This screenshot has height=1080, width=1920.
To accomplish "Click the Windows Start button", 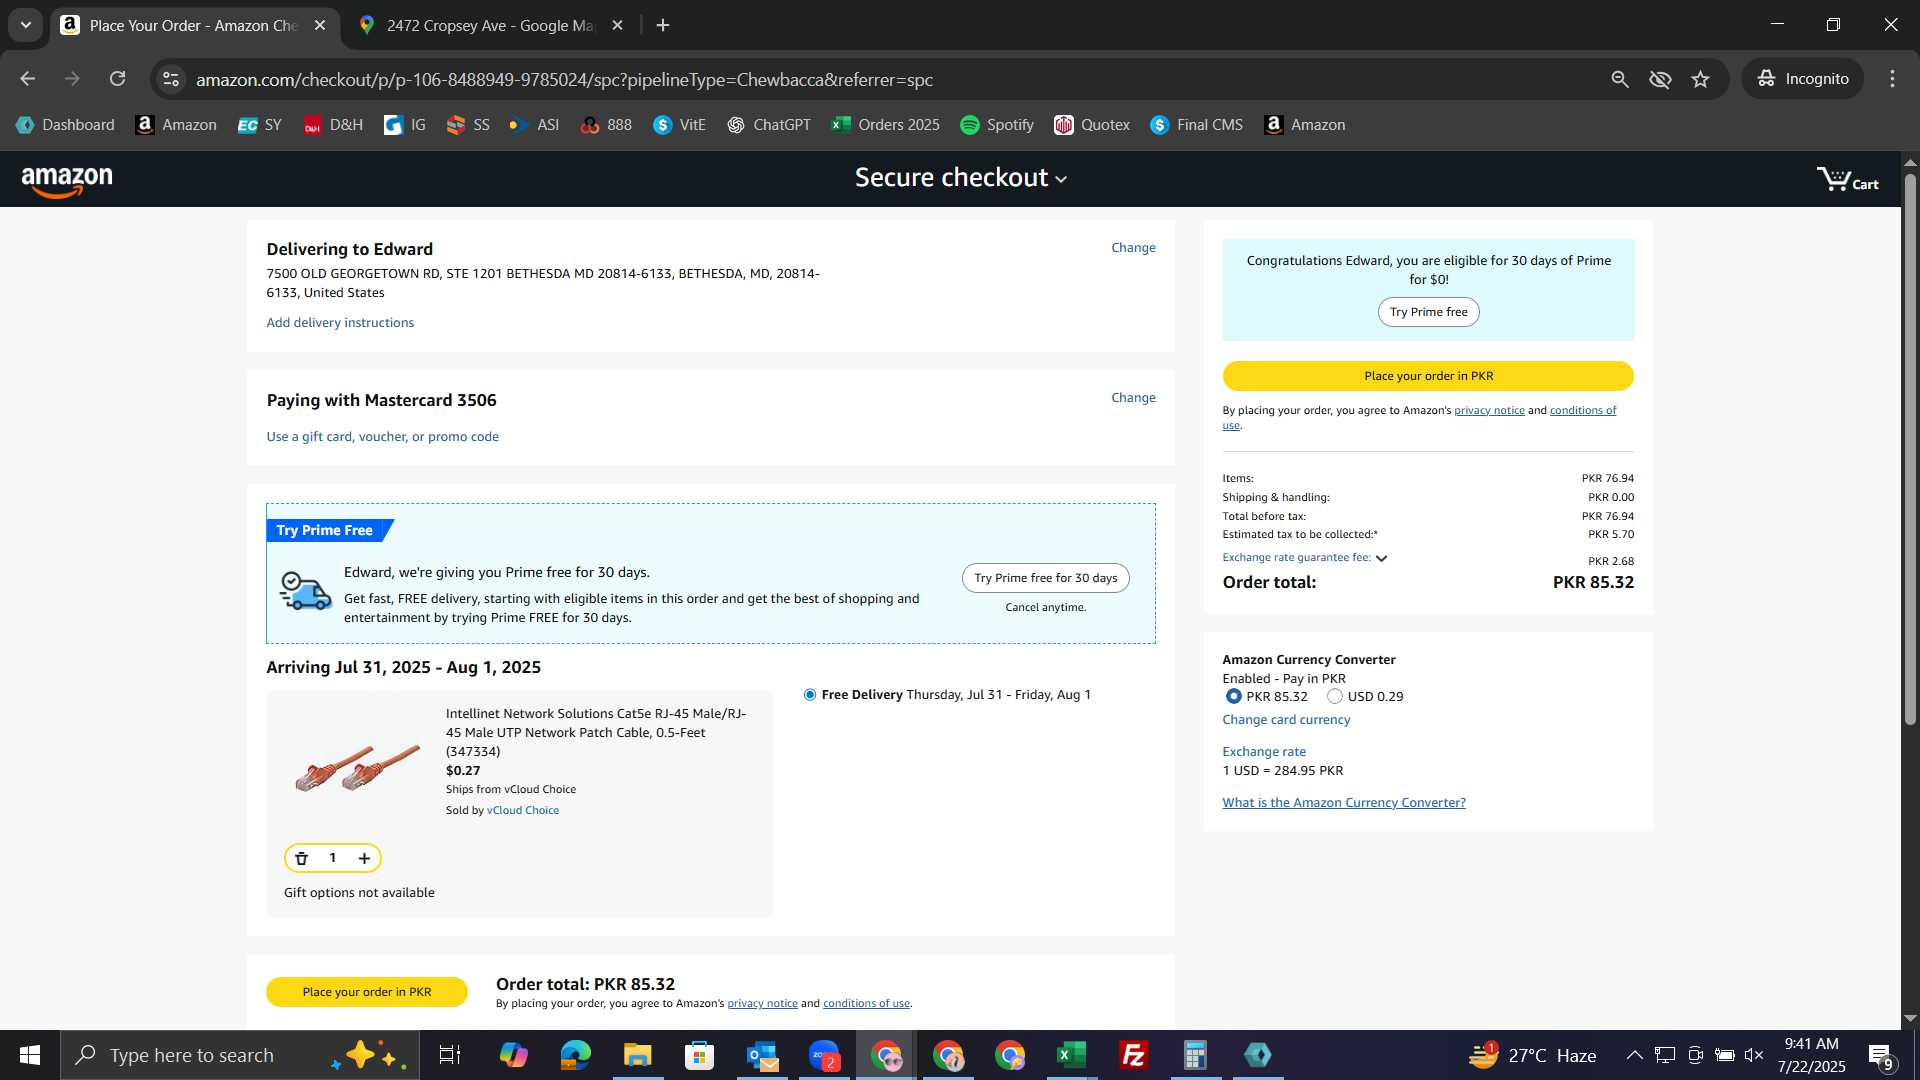I will [30, 1055].
